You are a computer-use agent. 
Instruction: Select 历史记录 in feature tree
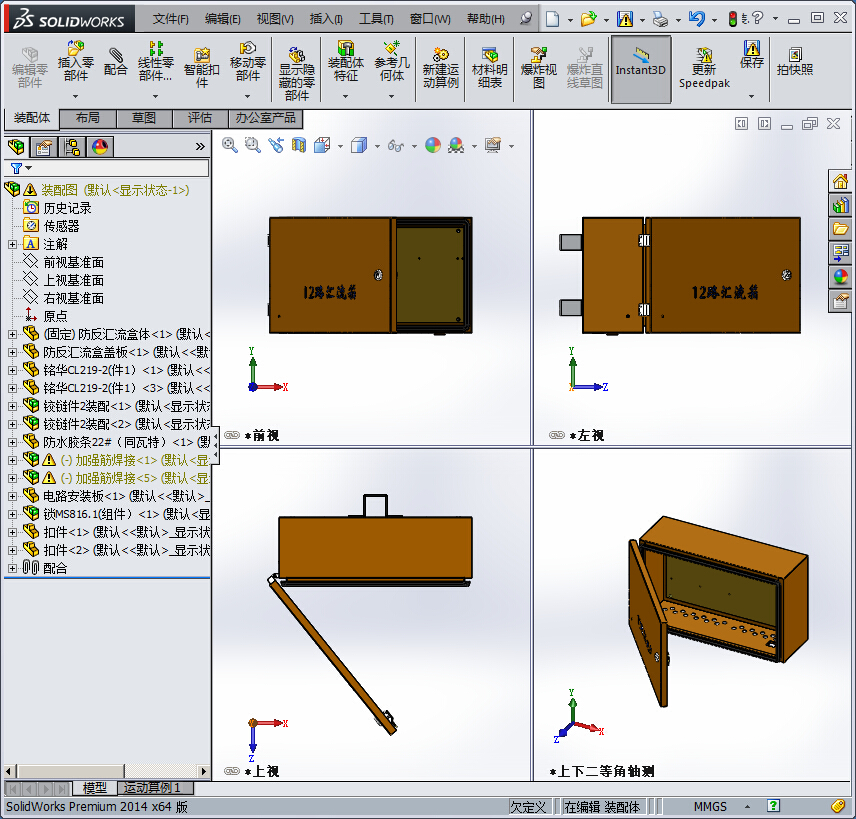(x=67, y=208)
